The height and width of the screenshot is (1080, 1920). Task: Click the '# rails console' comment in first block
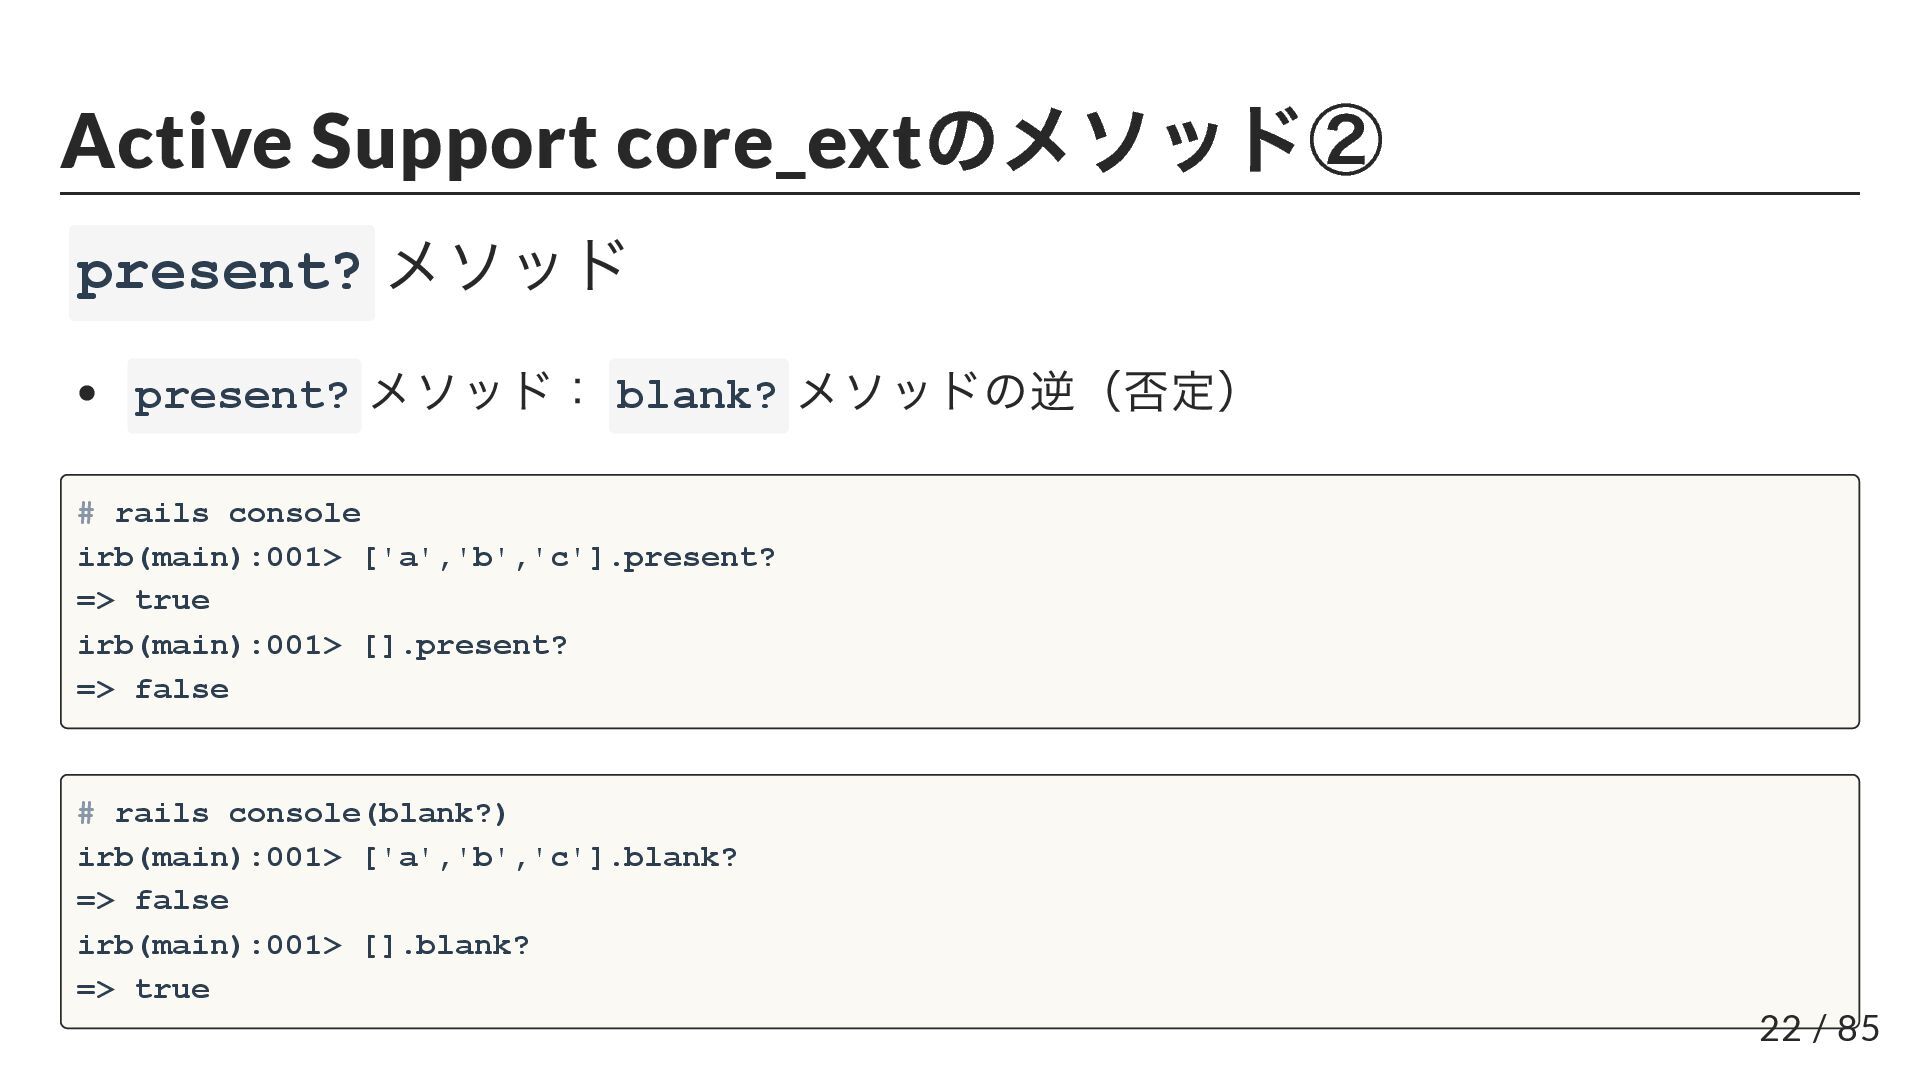pyautogui.click(x=219, y=513)
